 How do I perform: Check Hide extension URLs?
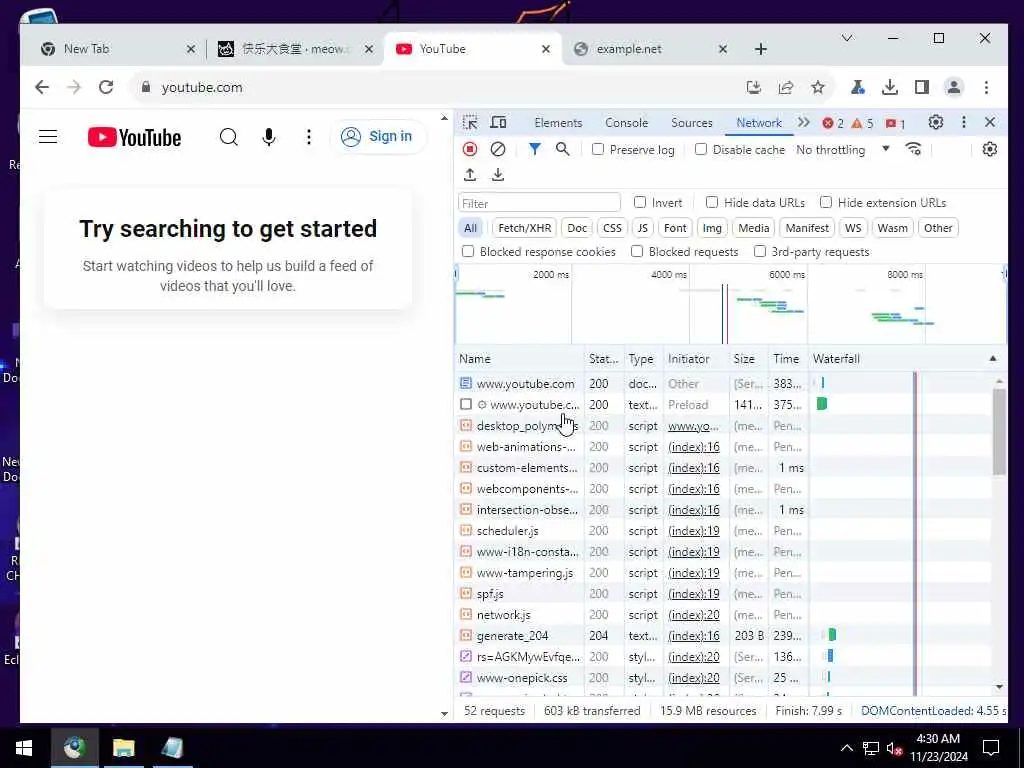[826, 202]
